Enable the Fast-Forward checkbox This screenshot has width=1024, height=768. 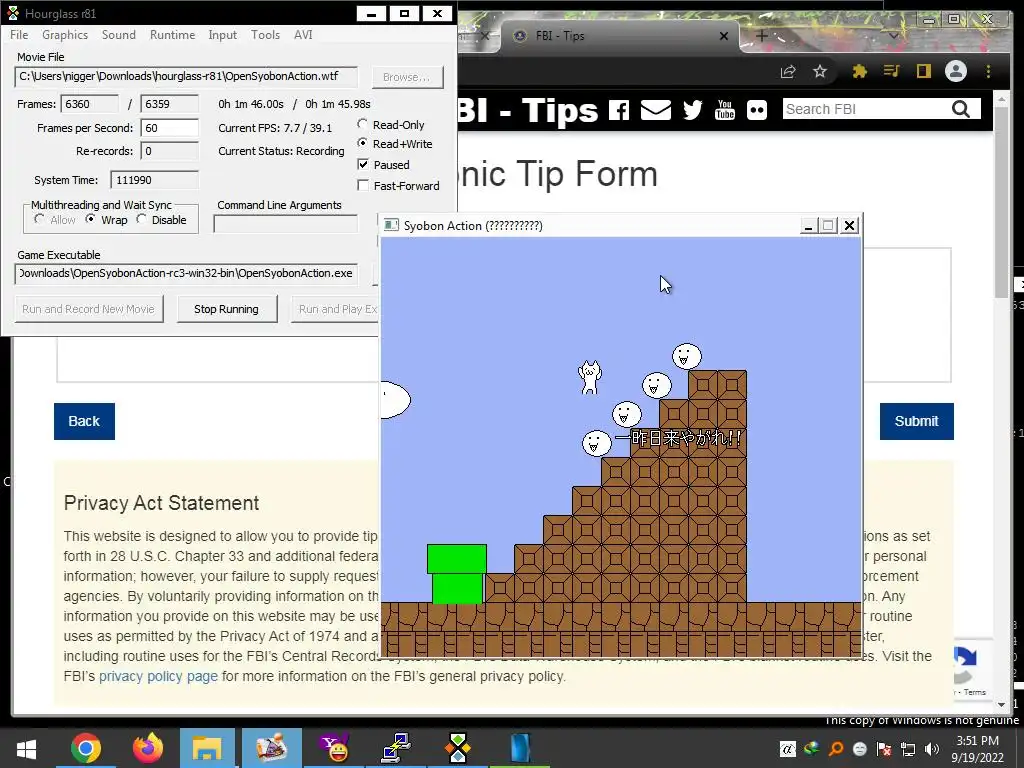pyautogui.click(x=363, y=185)
